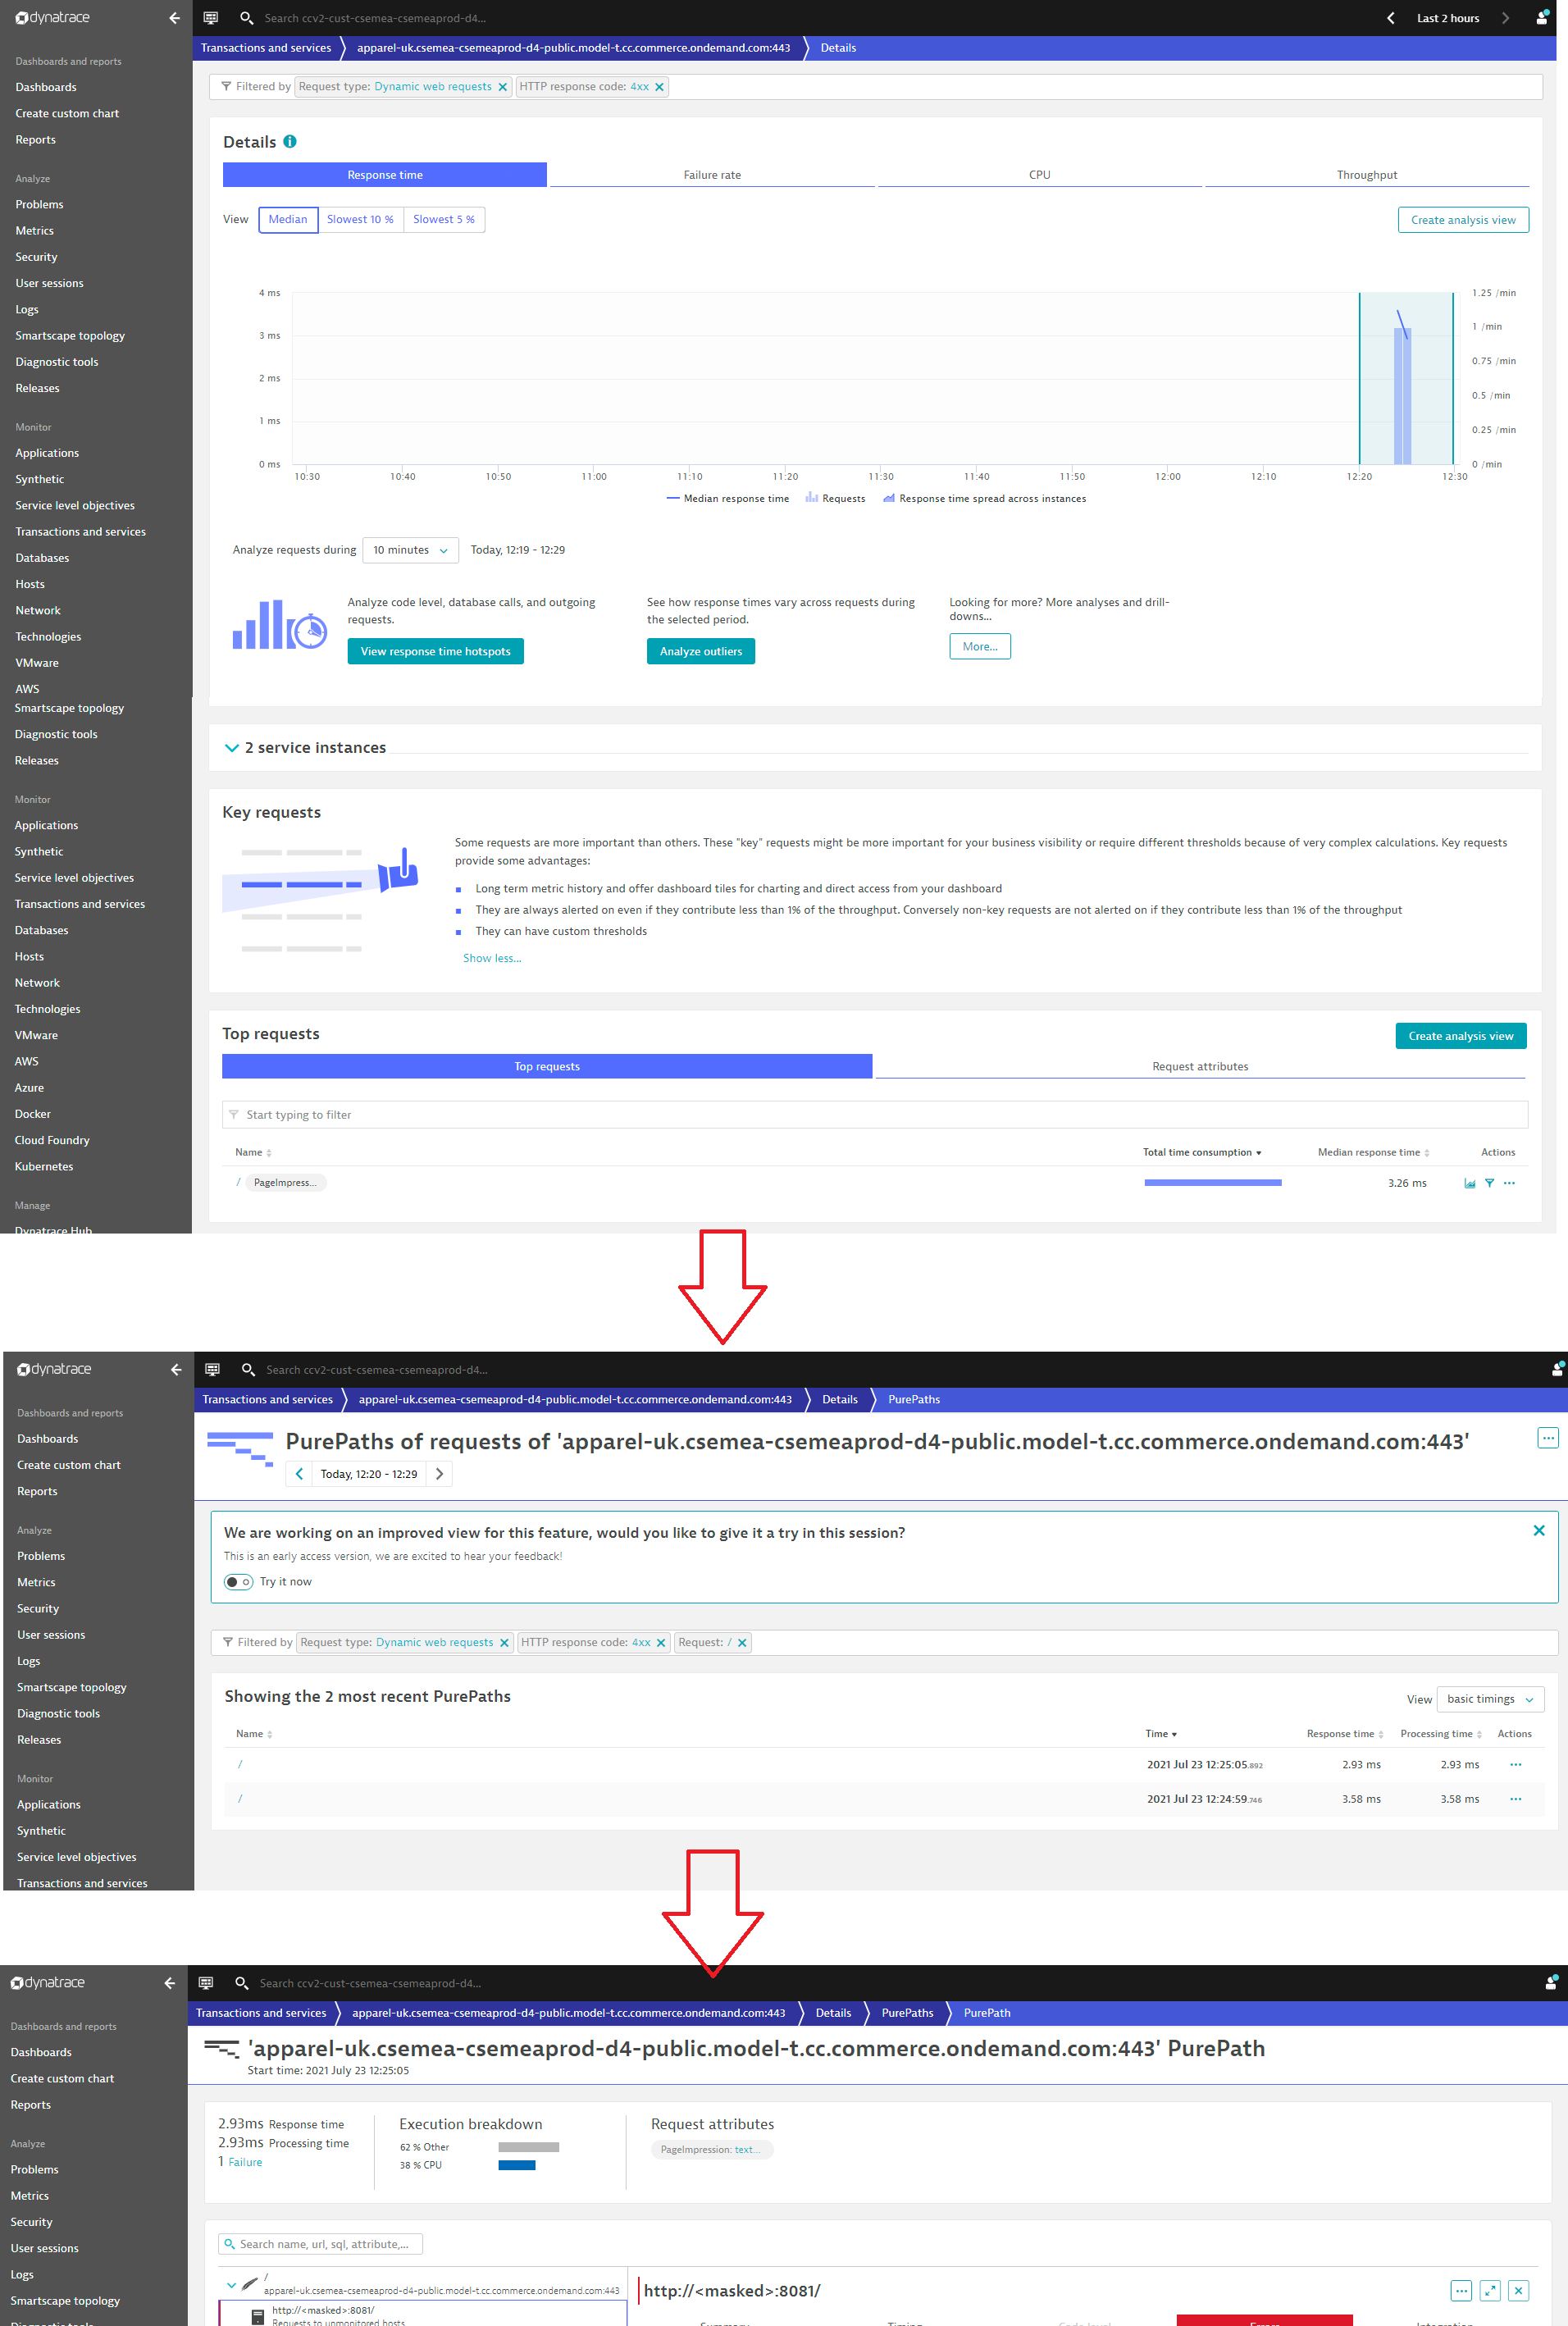Open the dashboards monitor icon on Details page
Viewport: 1568px width, 2326px height.
coord(211,18)
